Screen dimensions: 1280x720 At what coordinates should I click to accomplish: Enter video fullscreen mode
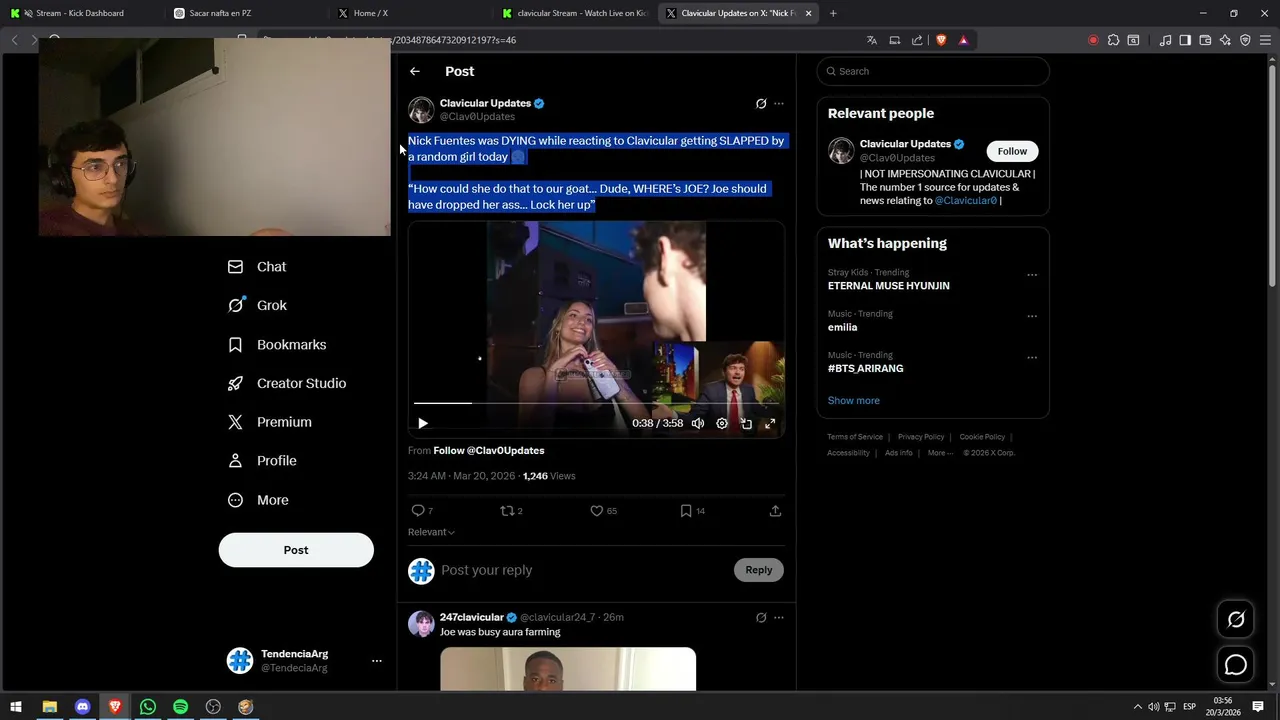coord(770,423)
